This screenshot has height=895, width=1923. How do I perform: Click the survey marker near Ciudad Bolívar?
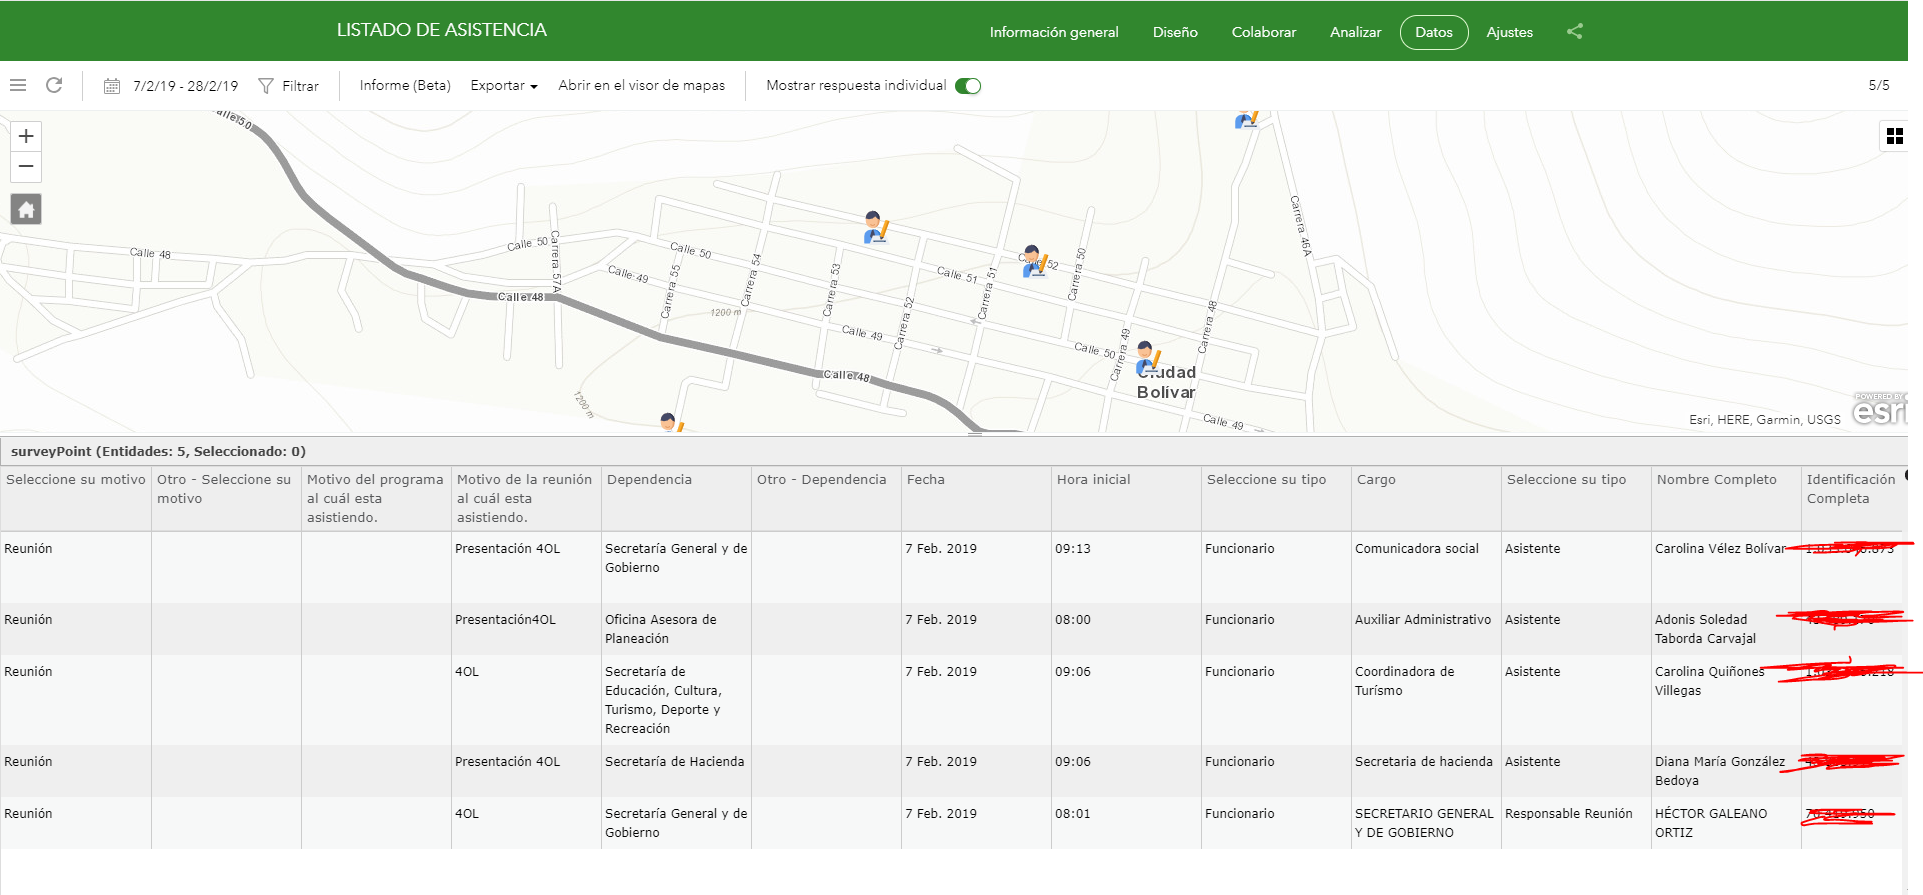tap(1148, 357)
